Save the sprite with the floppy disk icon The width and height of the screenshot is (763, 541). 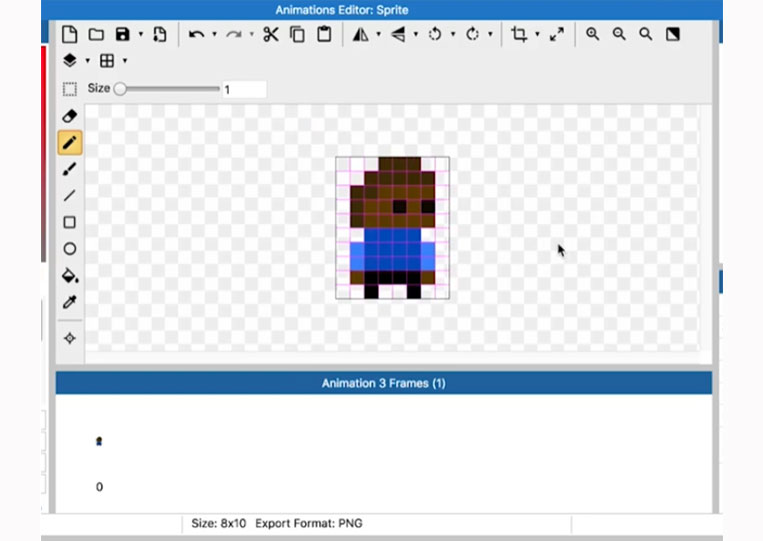pyautogui.click(x=123, y=35)
